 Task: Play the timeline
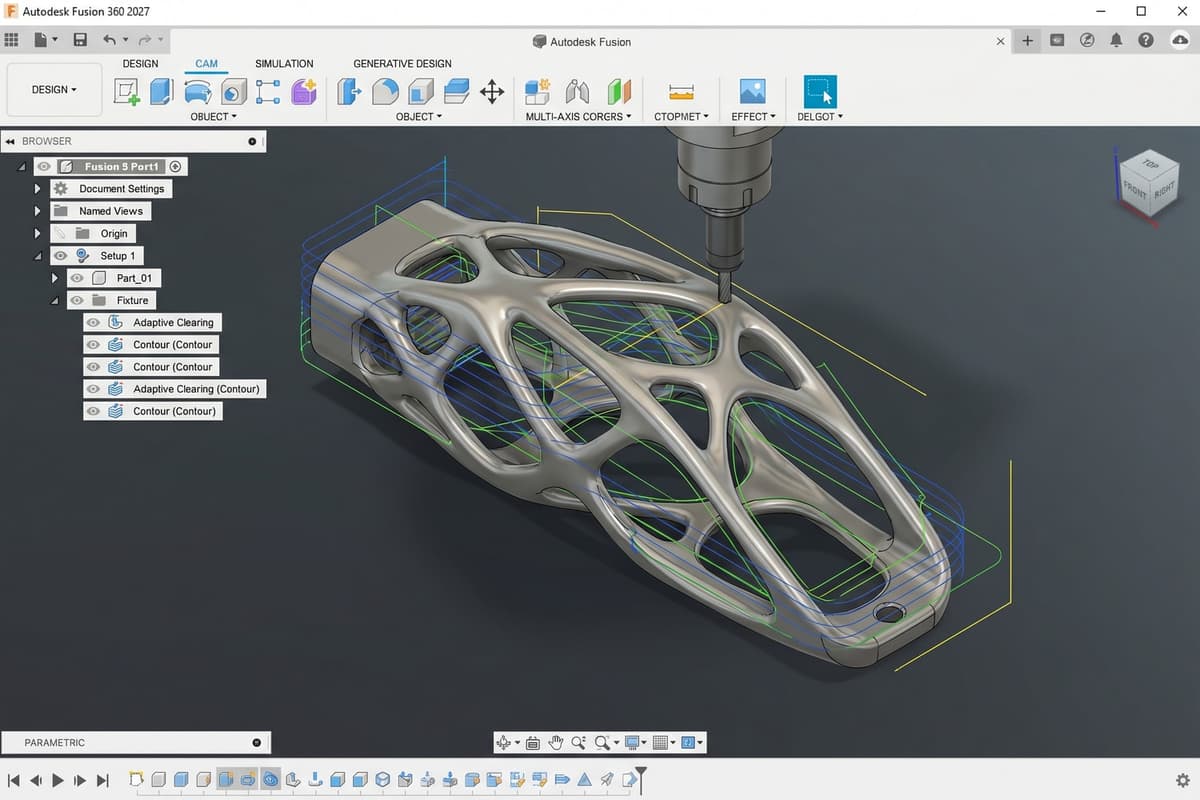pyautogui.click(x=58, y=780)
